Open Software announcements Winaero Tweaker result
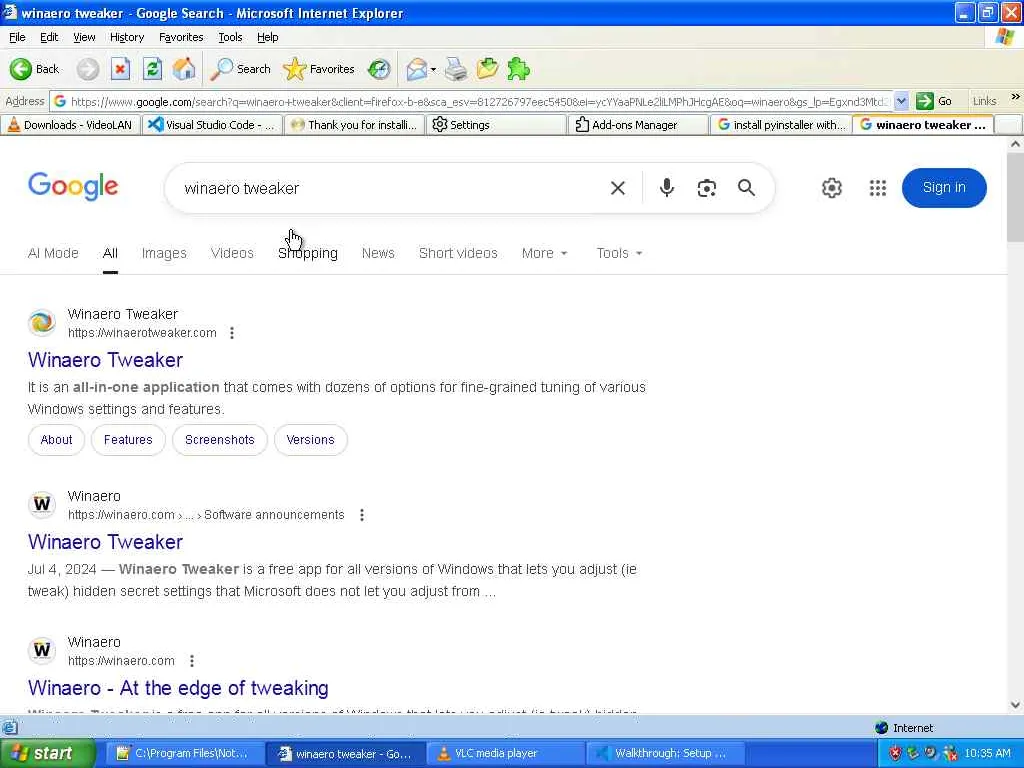 [x=105, y=542]
